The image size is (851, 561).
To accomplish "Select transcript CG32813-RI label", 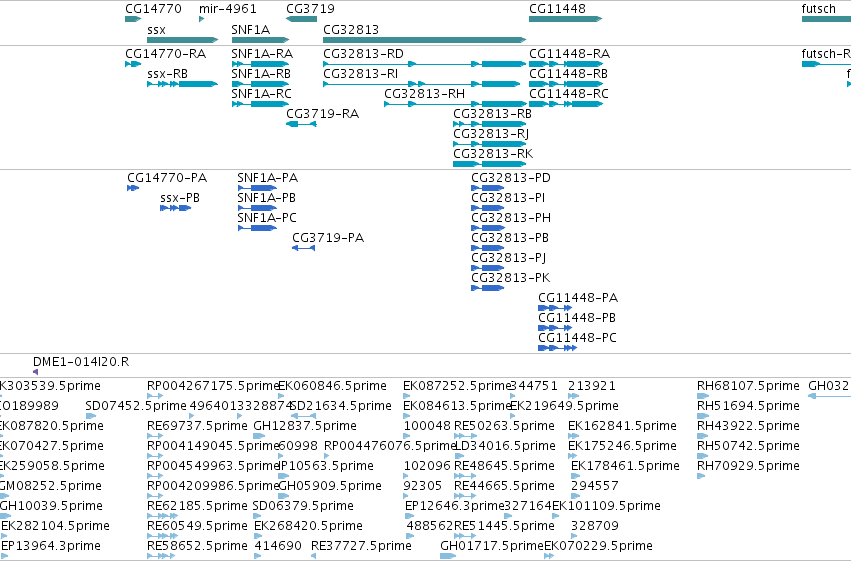I will [x=360, y=74].
